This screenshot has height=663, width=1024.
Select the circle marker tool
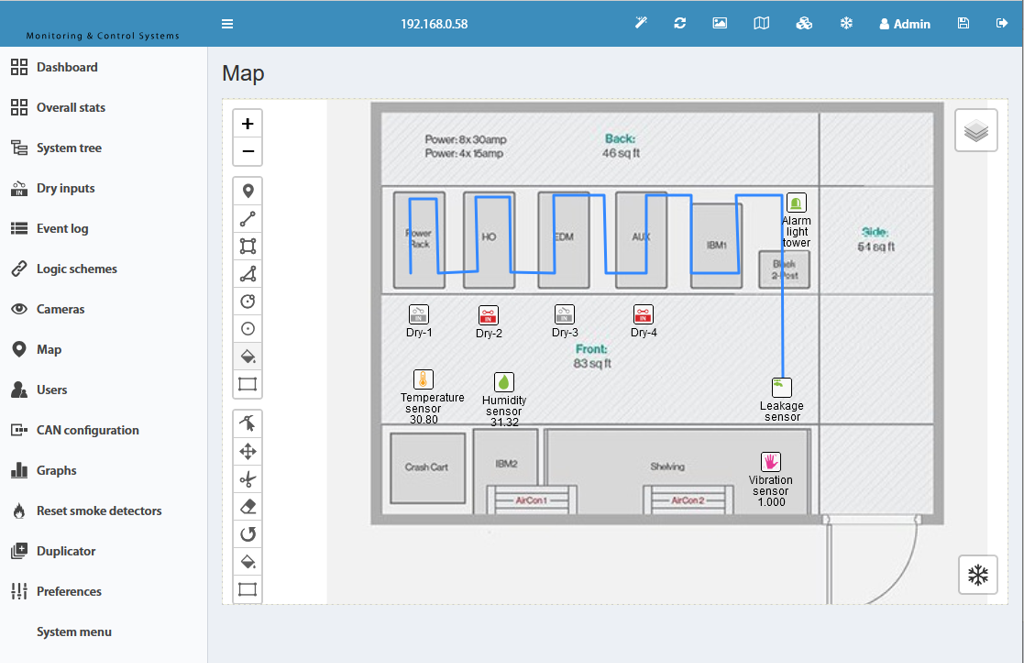tap(248, 329)
